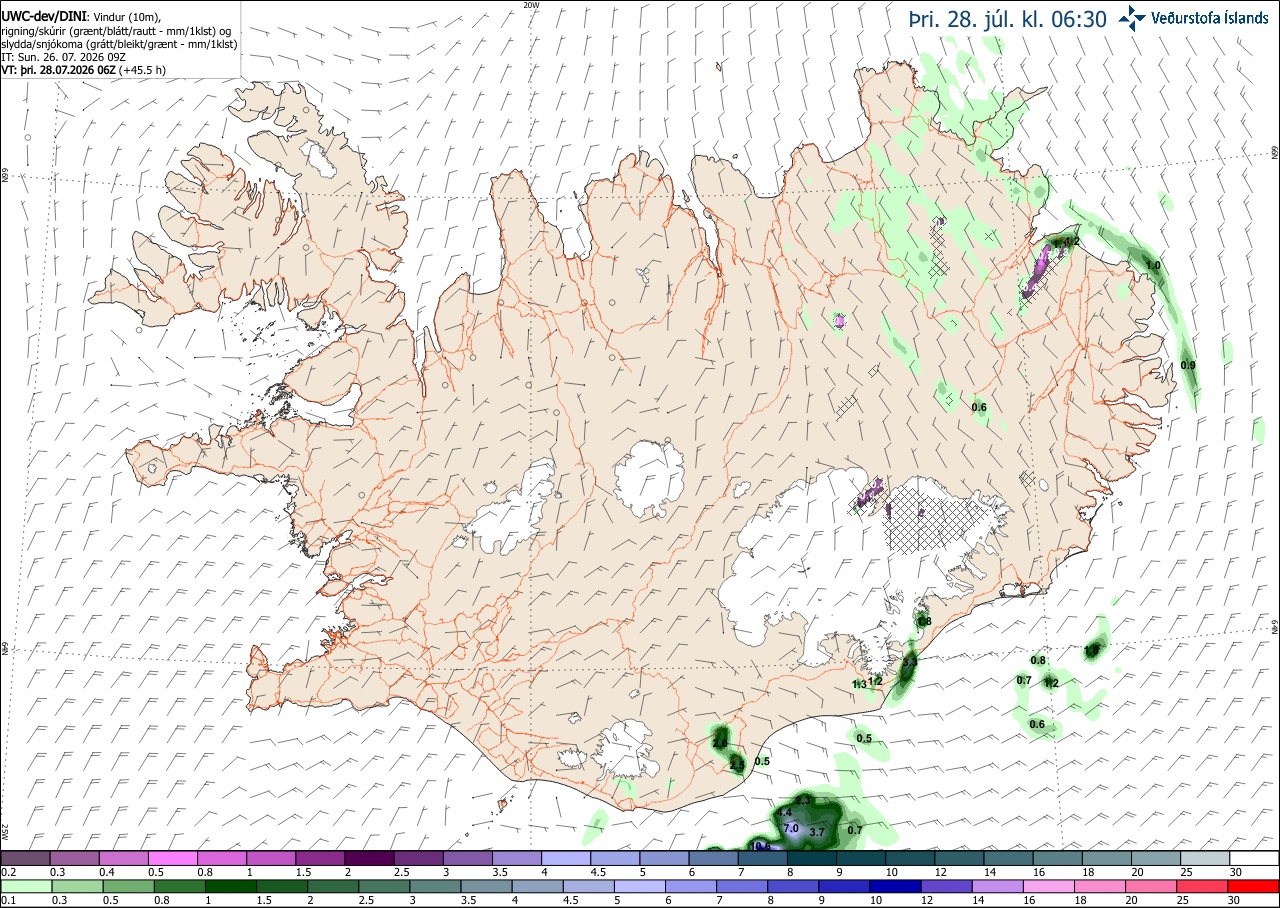Screen dimensions: 1280x908
Task: Pick the bright red swatch ending the rain scale
Action: pos(1255,886)
